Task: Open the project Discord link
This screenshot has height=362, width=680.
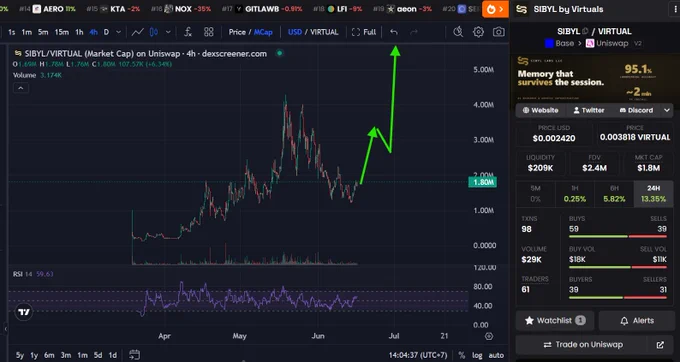Action: click(x=636, y=110)
